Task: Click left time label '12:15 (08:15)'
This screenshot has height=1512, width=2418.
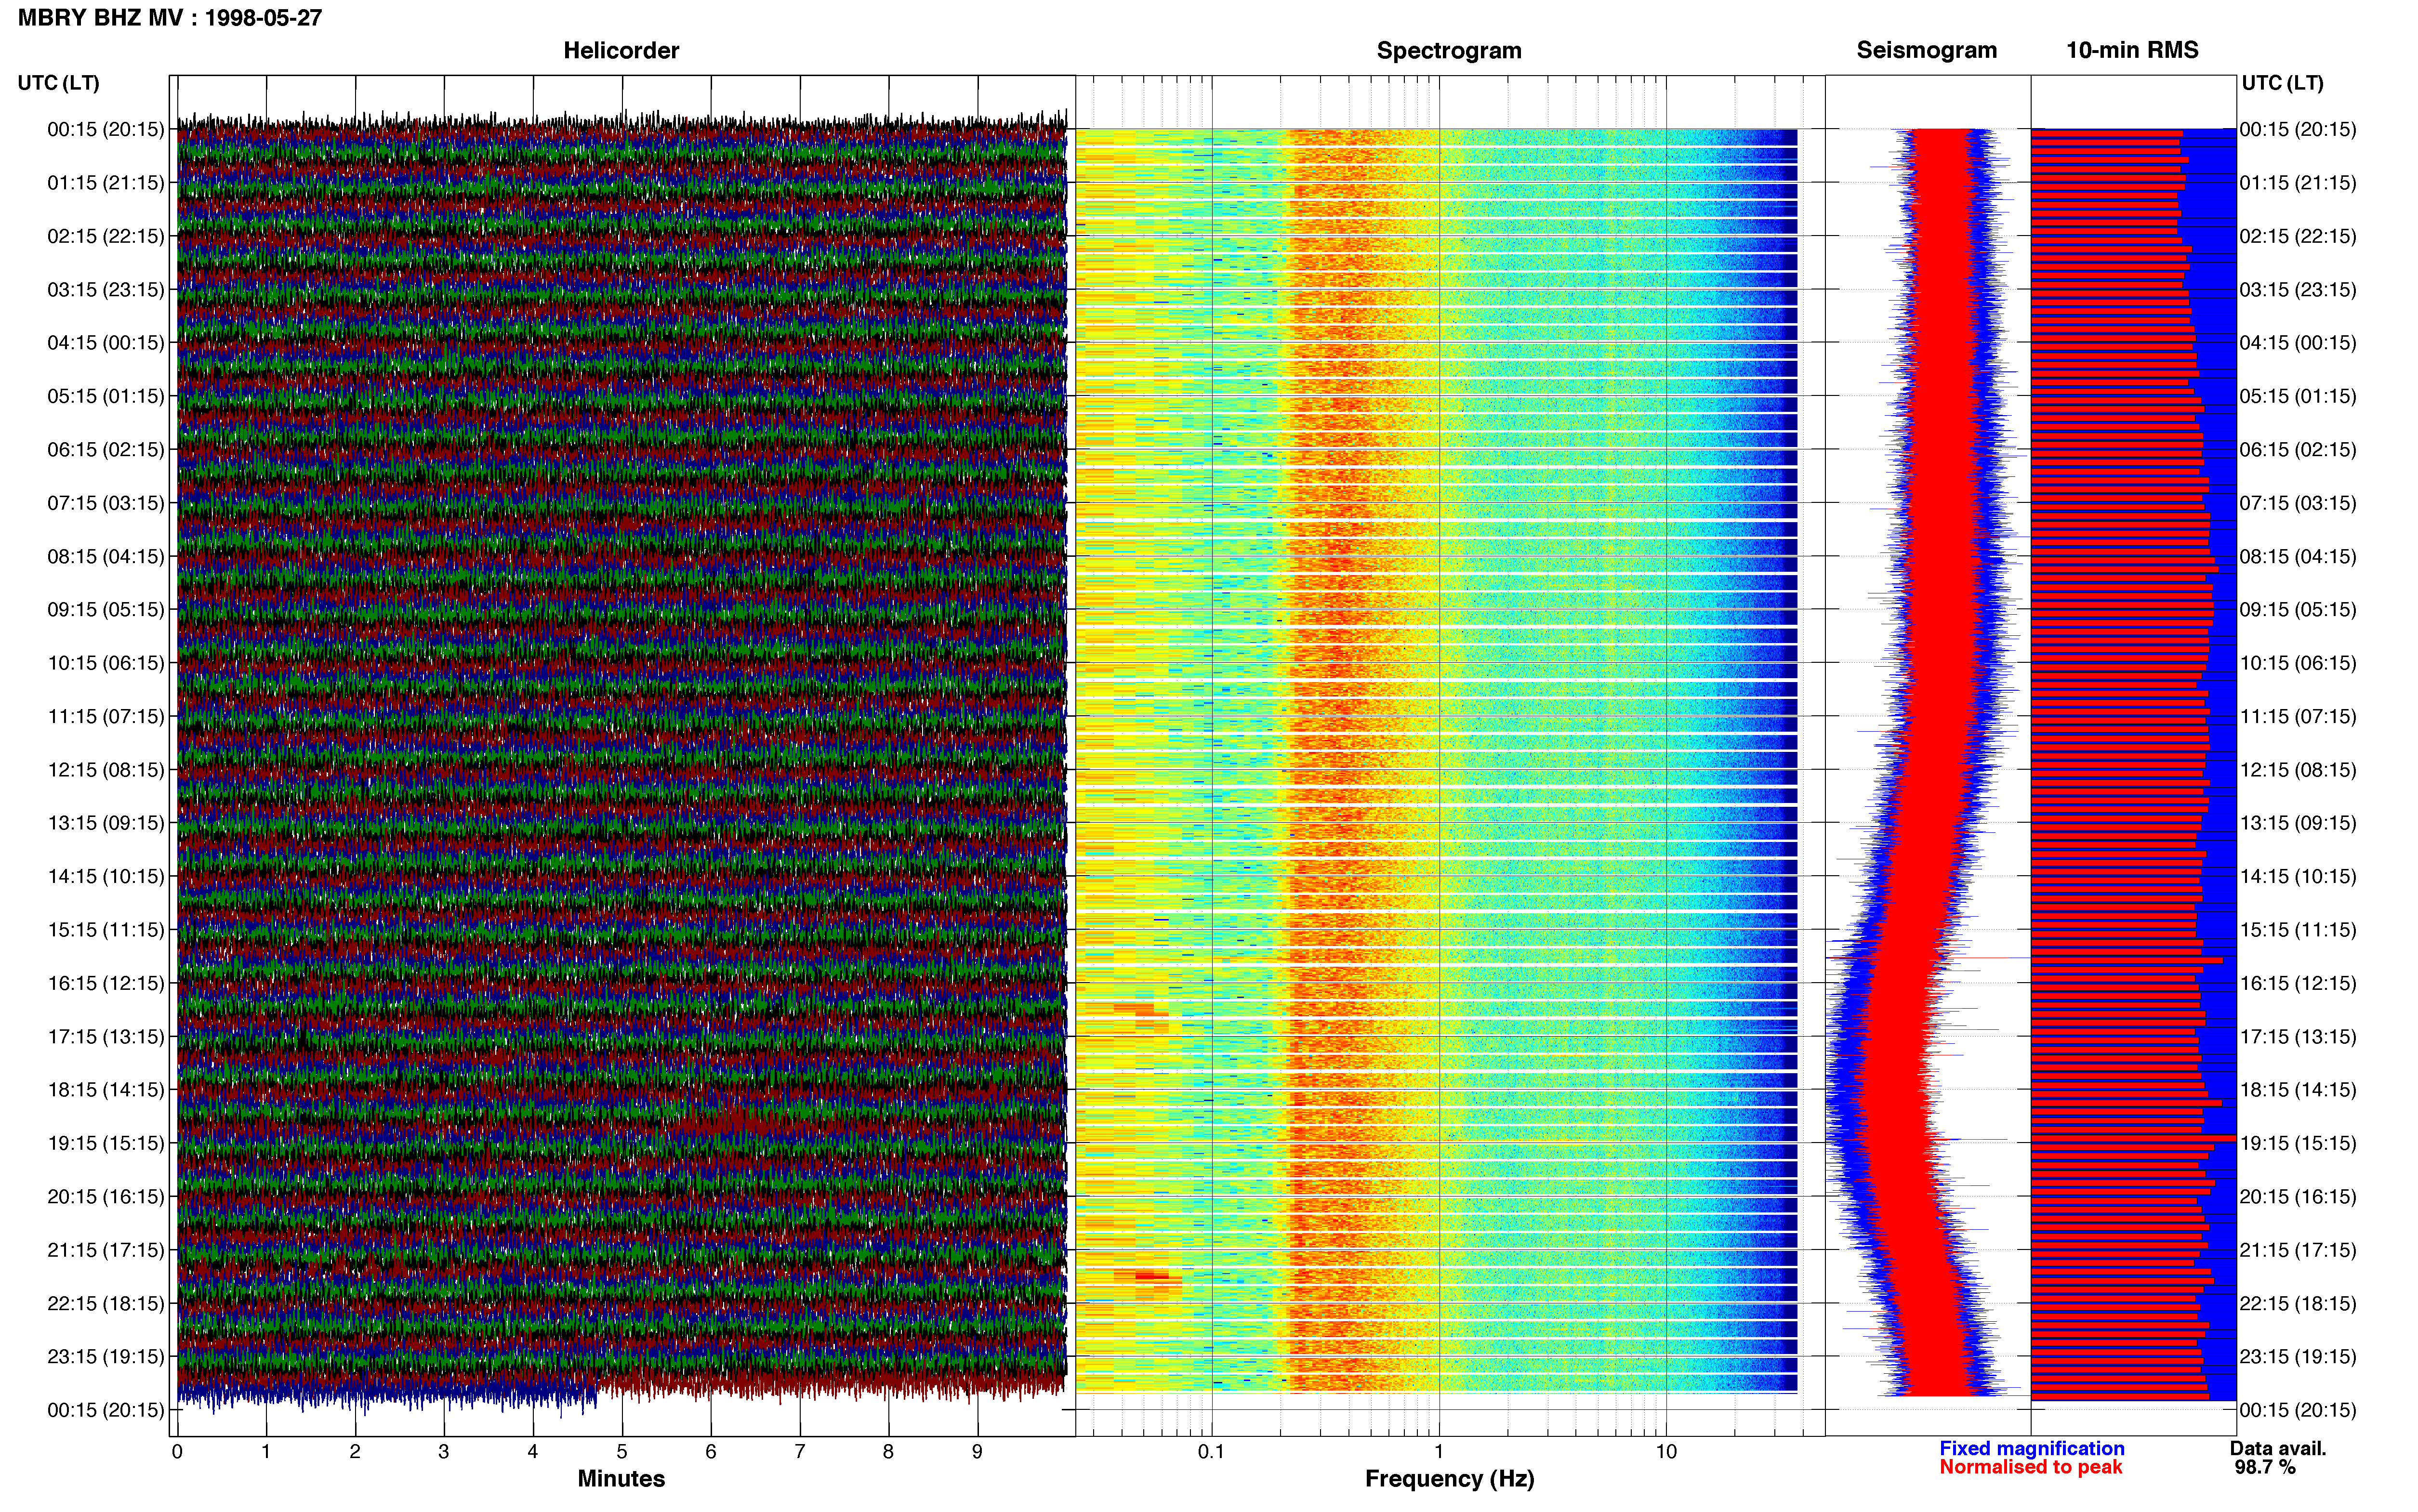Action: 106,770
